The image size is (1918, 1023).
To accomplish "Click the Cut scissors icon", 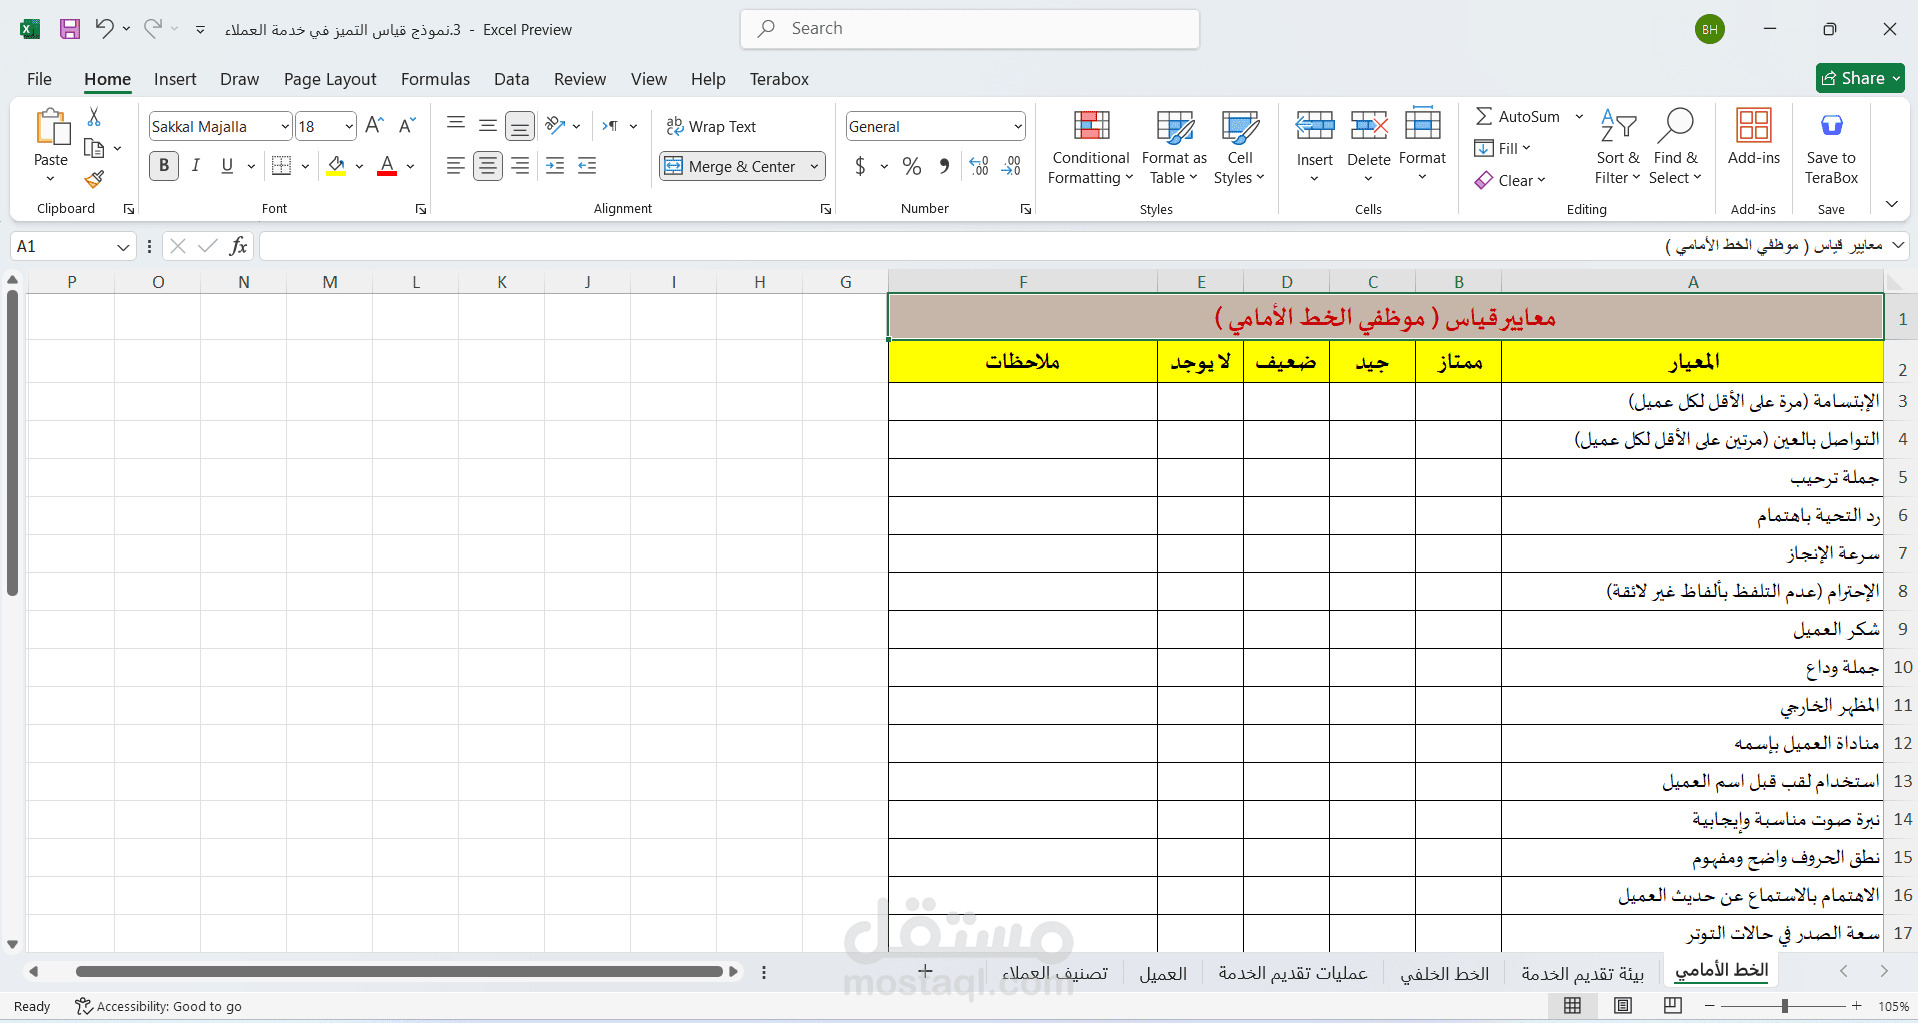I will click(94, 117).
